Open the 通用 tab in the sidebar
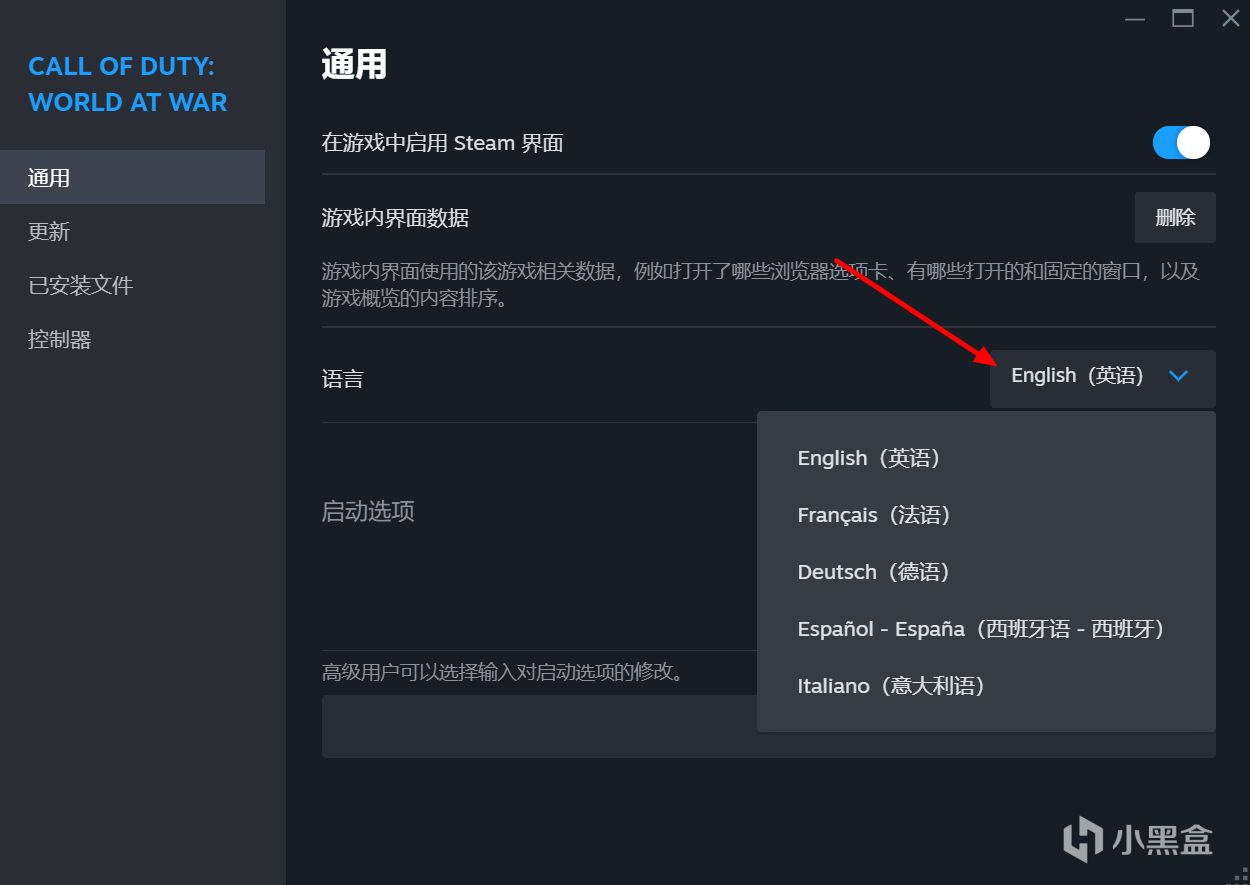 [x=132, y=178]
